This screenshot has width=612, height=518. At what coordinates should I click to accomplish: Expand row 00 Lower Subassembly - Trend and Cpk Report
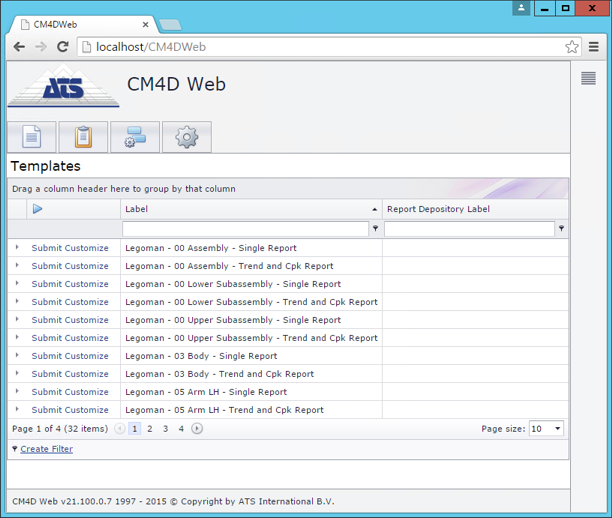17,301
